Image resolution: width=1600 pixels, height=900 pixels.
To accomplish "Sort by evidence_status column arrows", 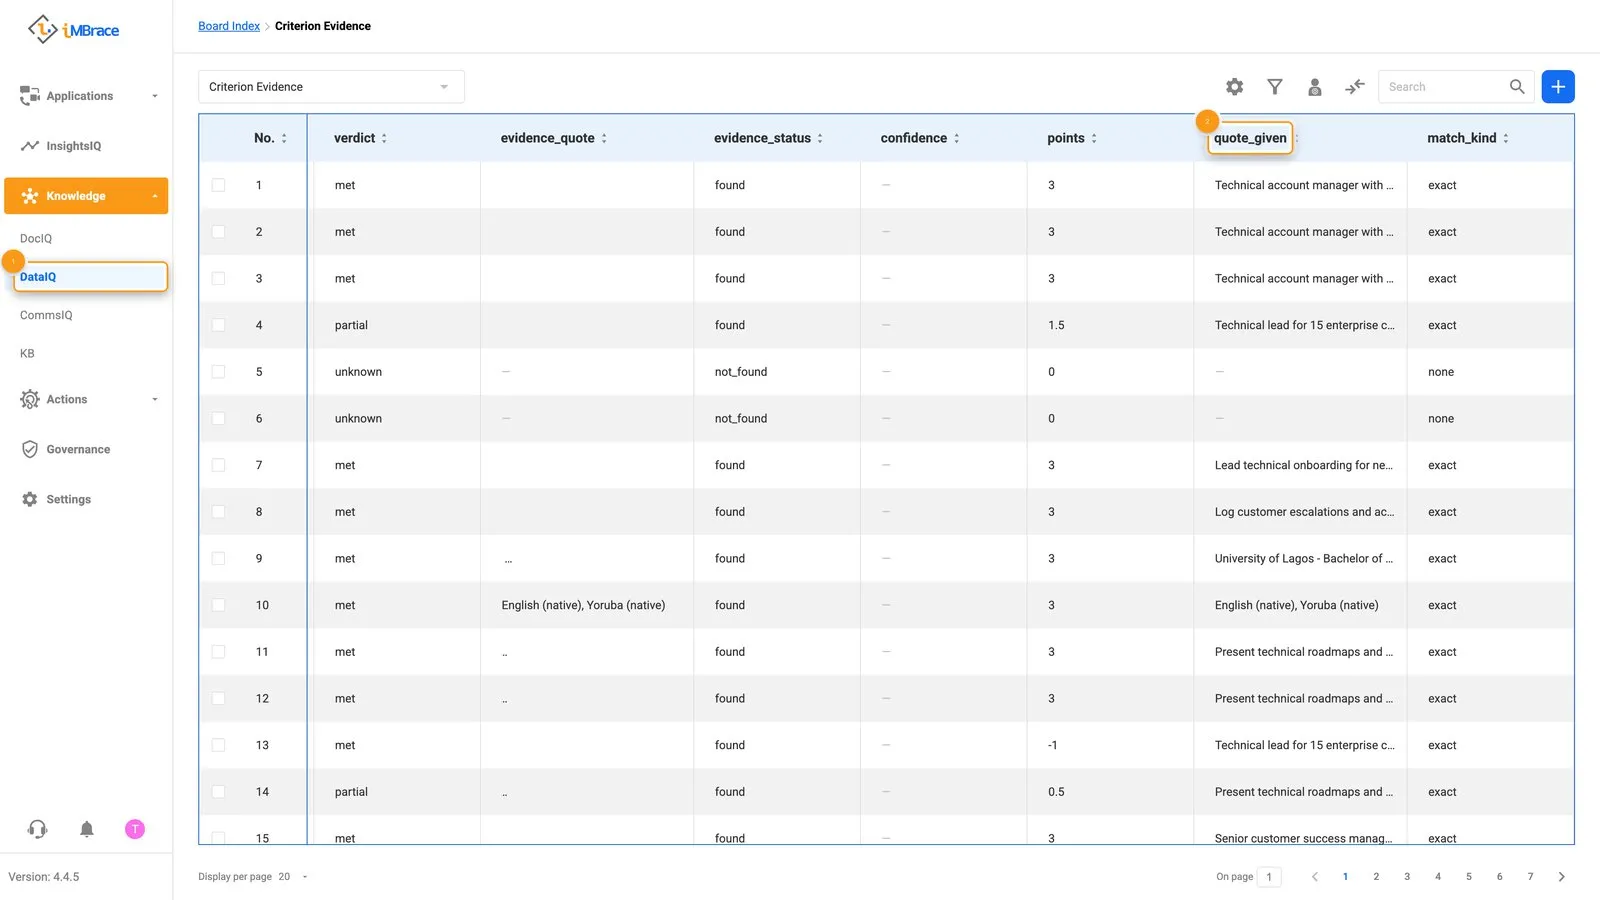I will coord(820,139).
